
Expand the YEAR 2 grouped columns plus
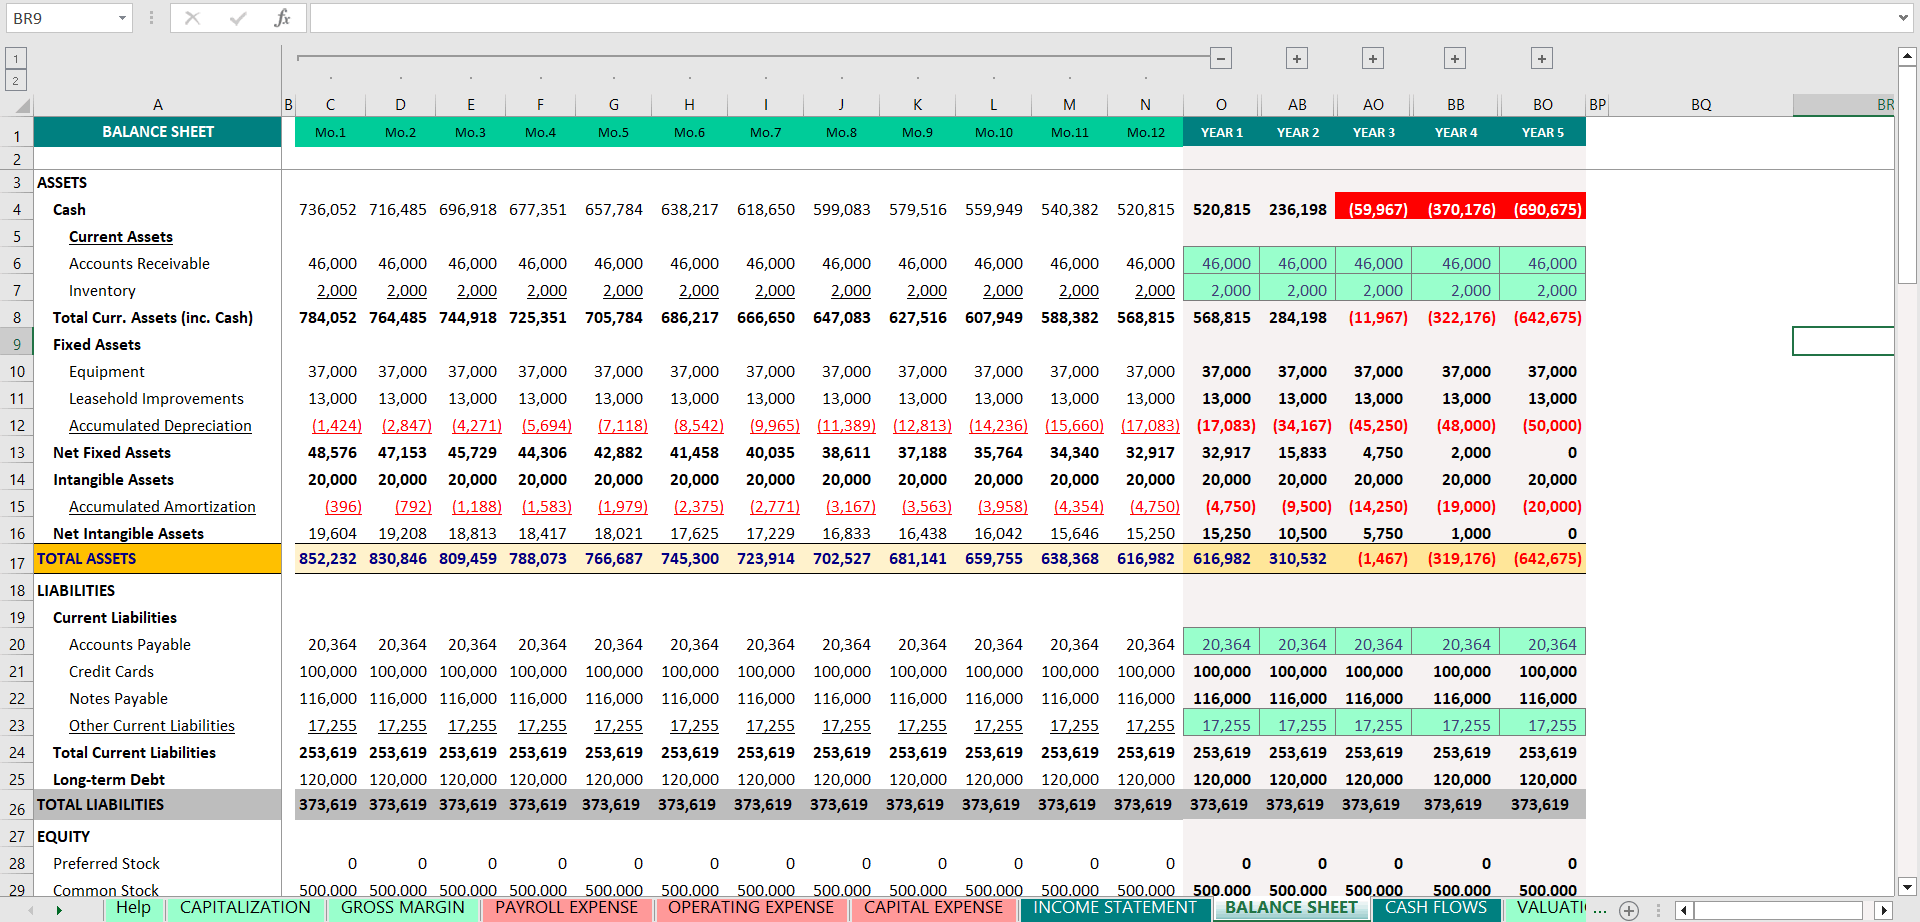tap(1297, 59)
